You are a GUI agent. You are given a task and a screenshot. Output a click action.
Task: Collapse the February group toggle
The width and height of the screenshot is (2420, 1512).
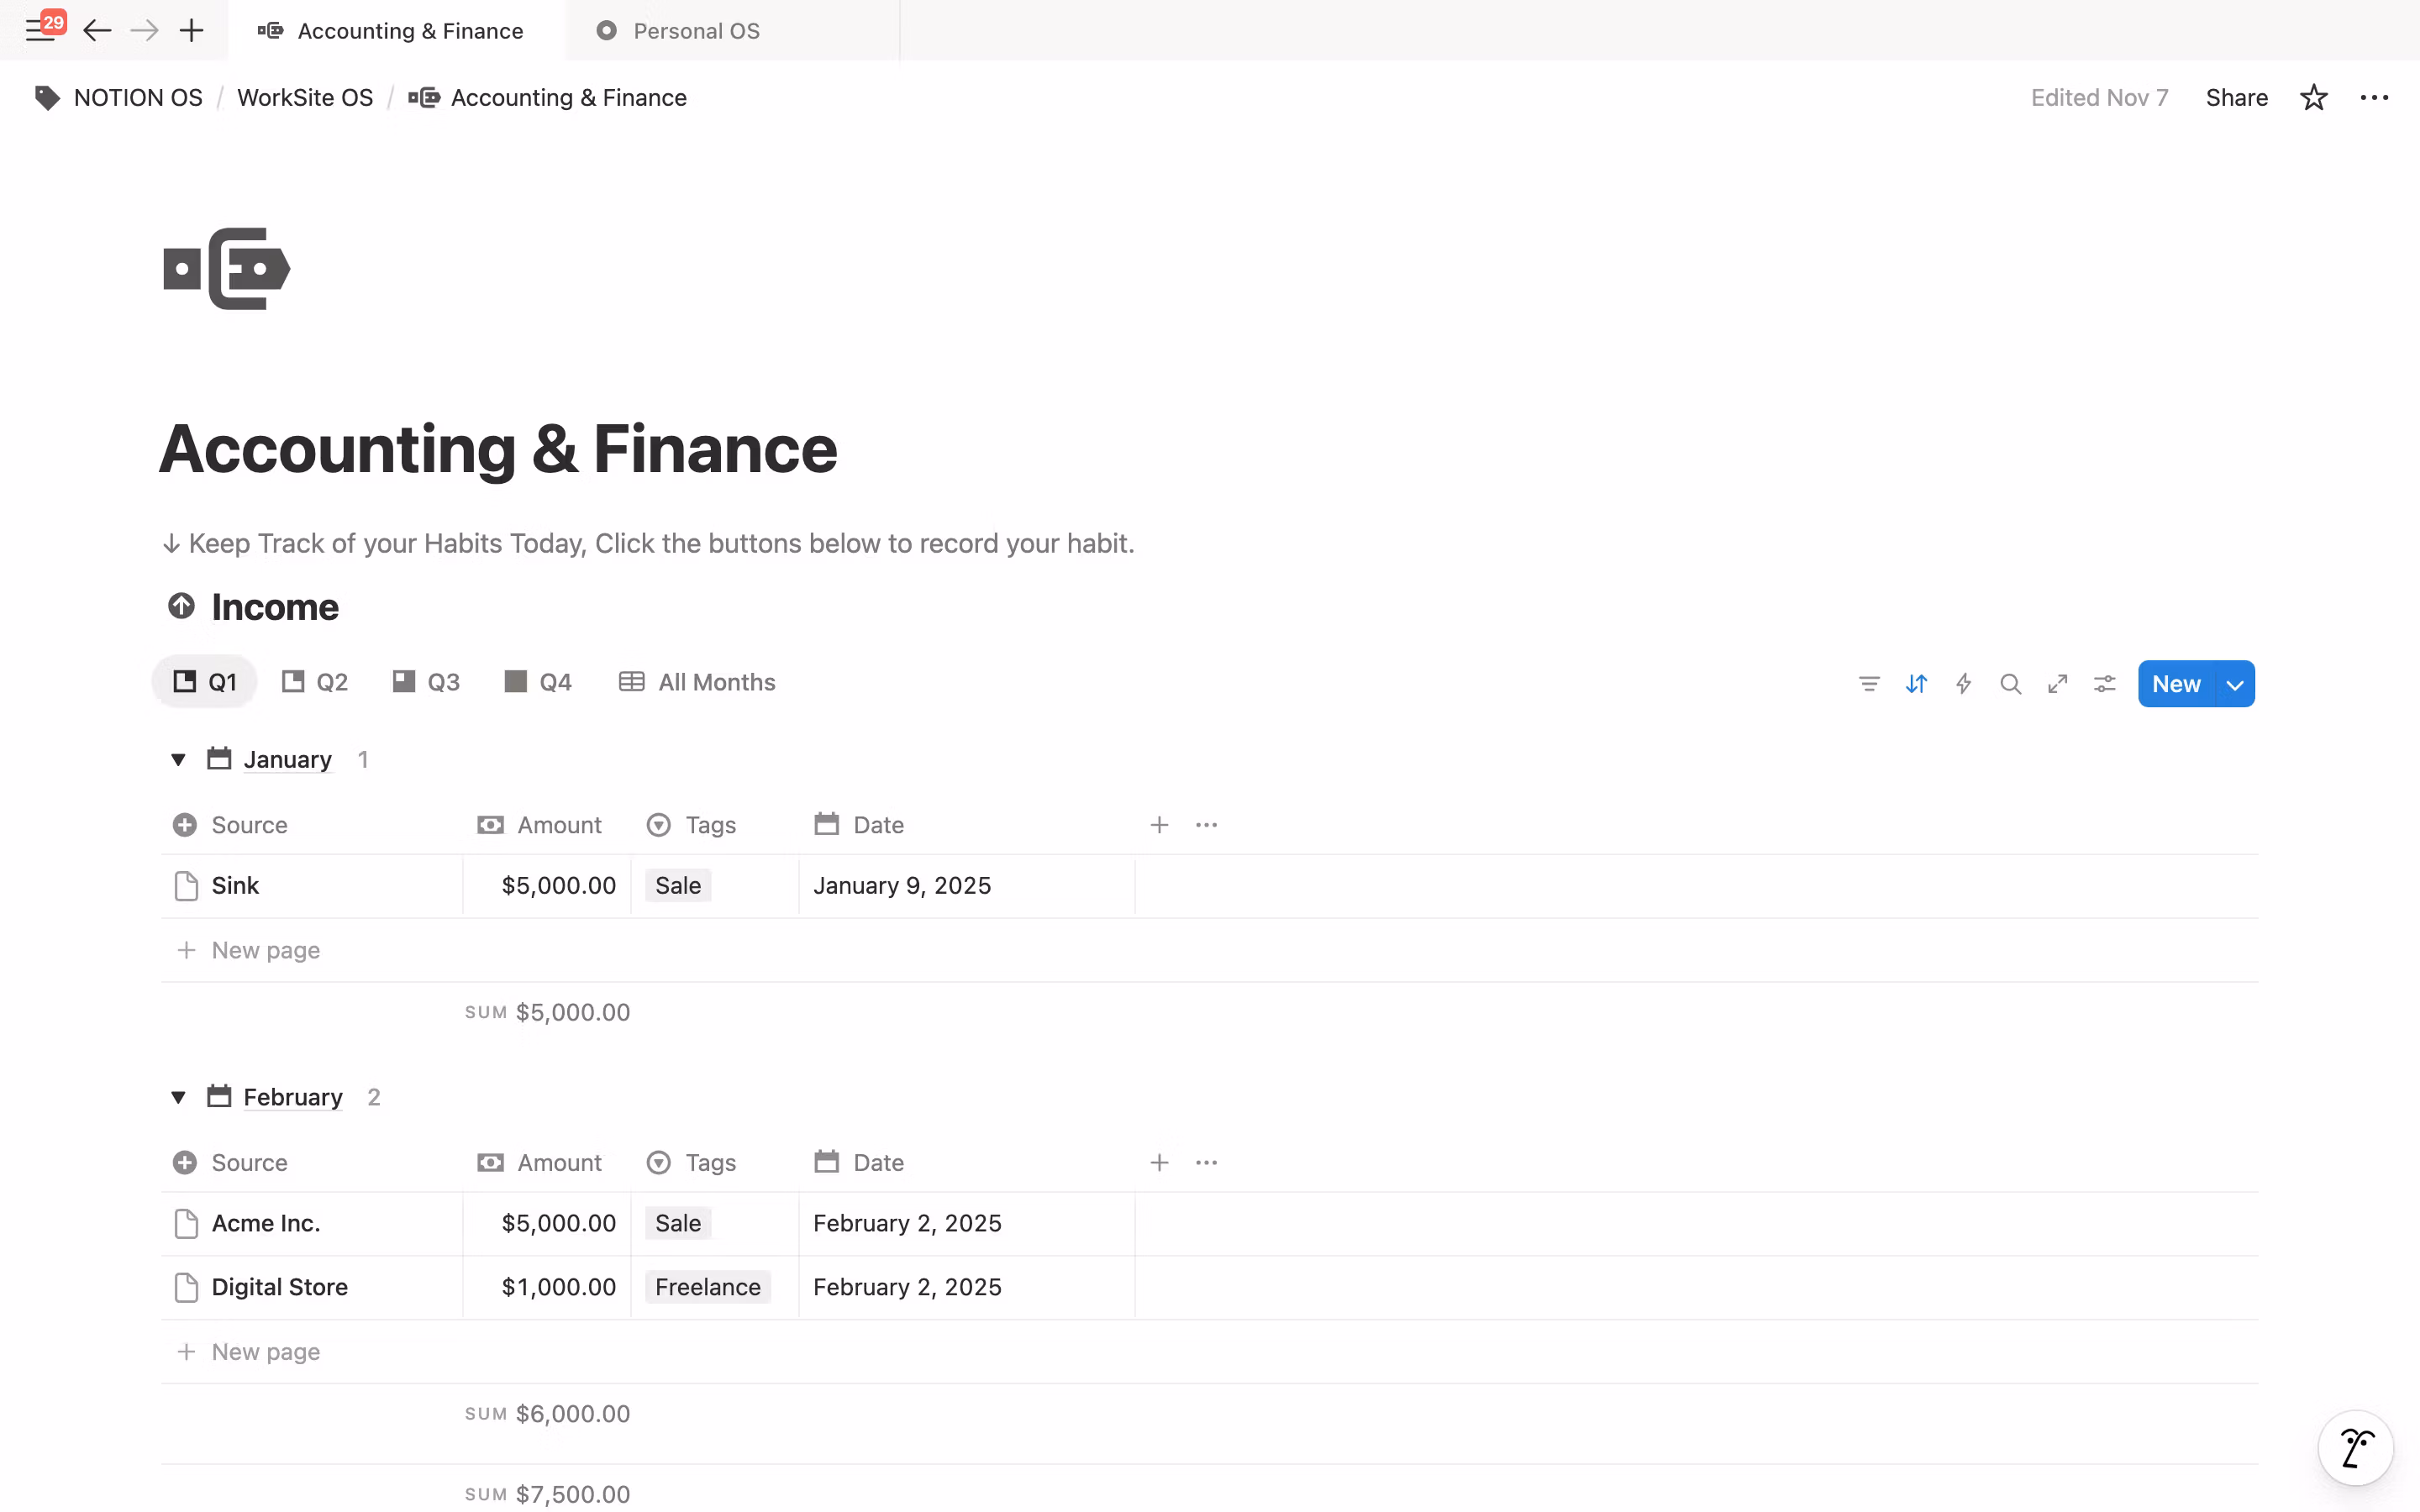coord(178,1098)
